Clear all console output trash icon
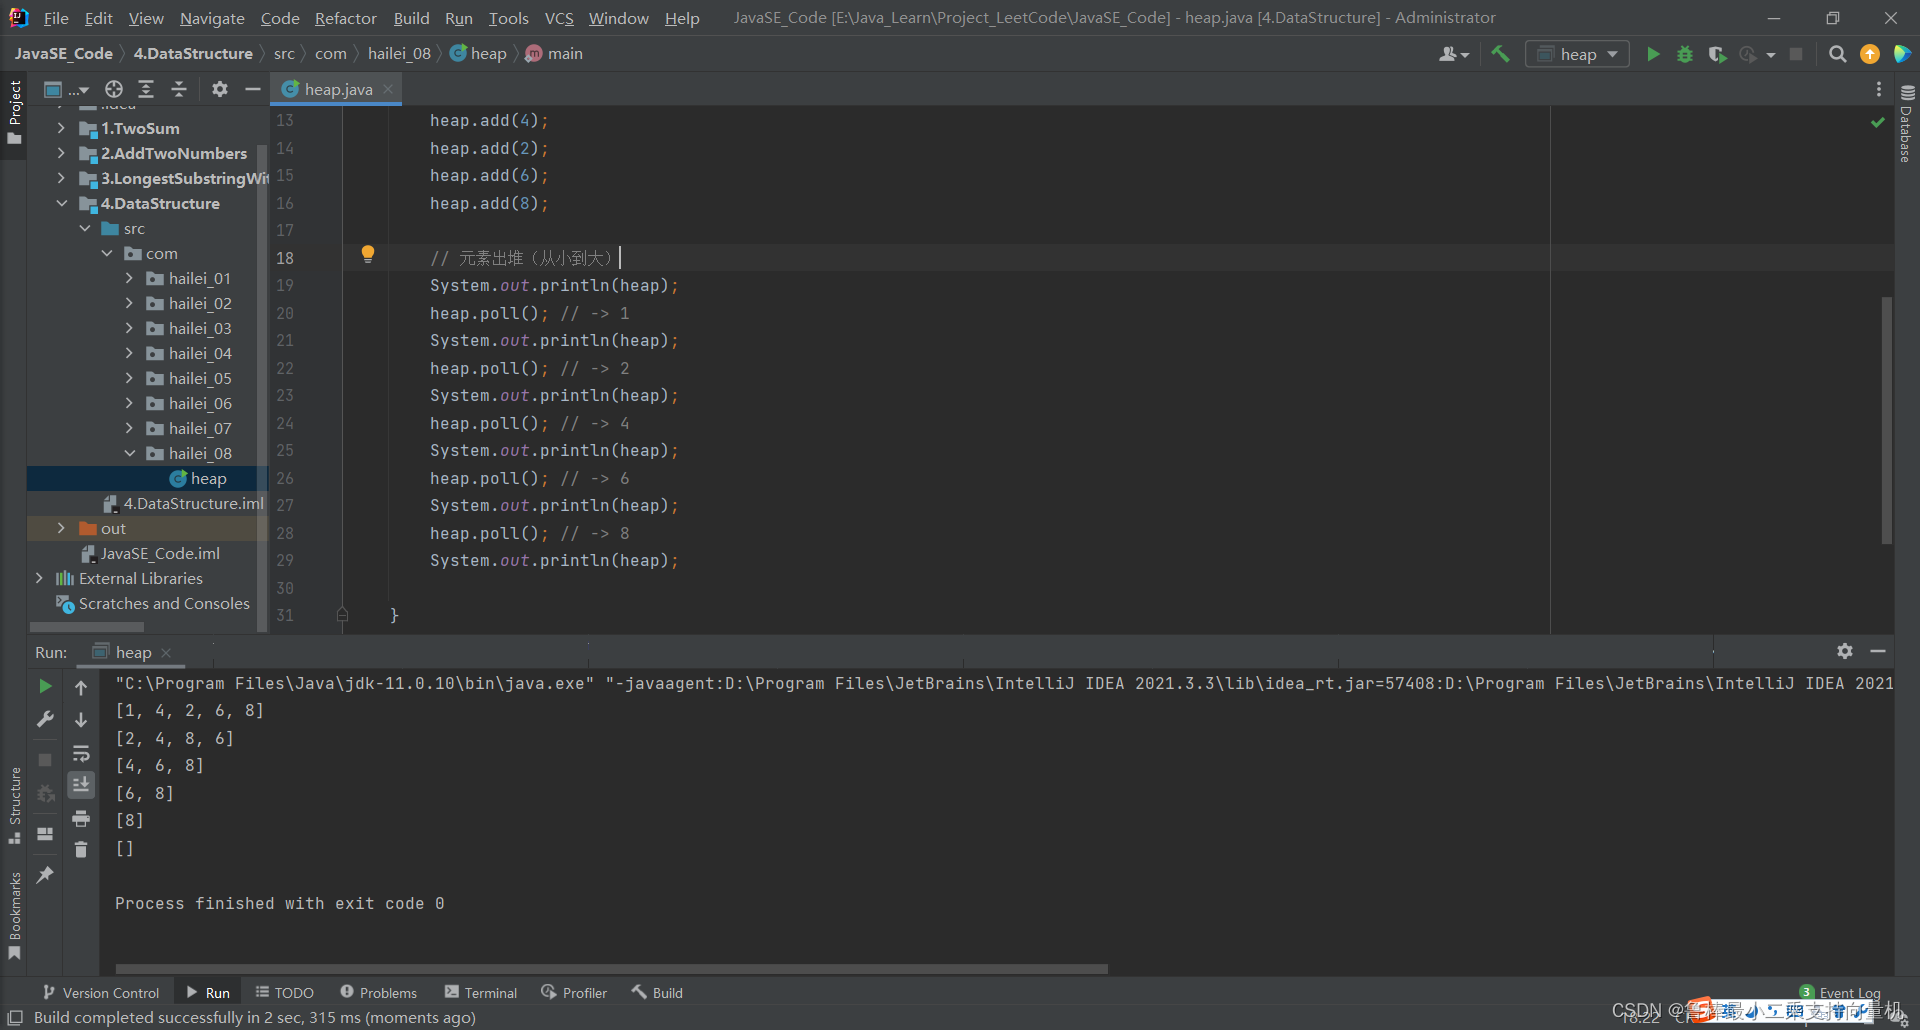The image size is (1920, 1030). click(81, 850)
